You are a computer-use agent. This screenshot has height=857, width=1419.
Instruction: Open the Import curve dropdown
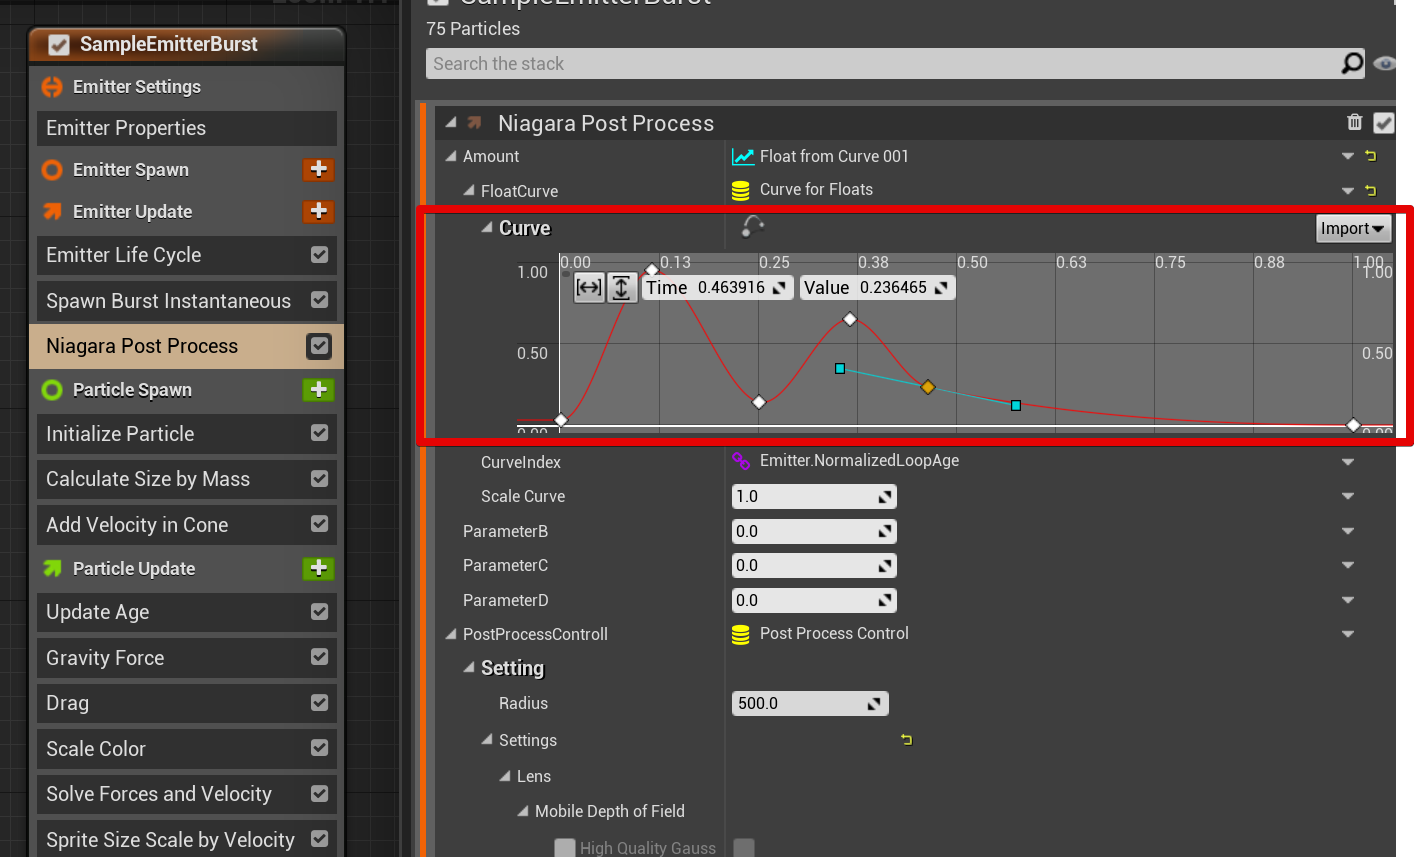tap(1354, 229)
